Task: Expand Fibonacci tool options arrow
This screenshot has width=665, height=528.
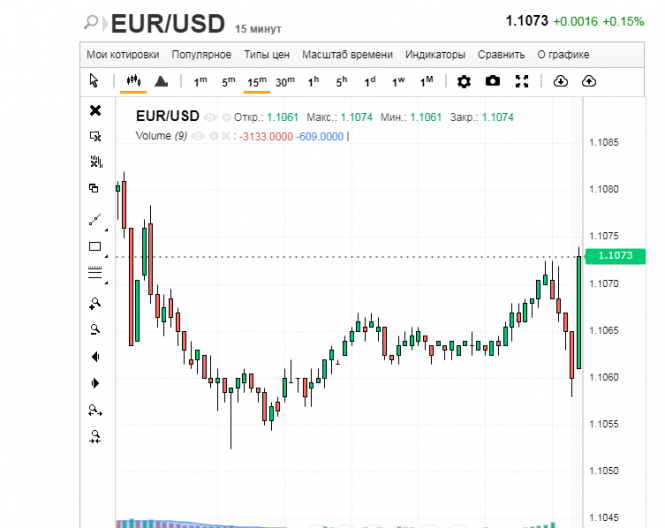Action: coord(106,282)
